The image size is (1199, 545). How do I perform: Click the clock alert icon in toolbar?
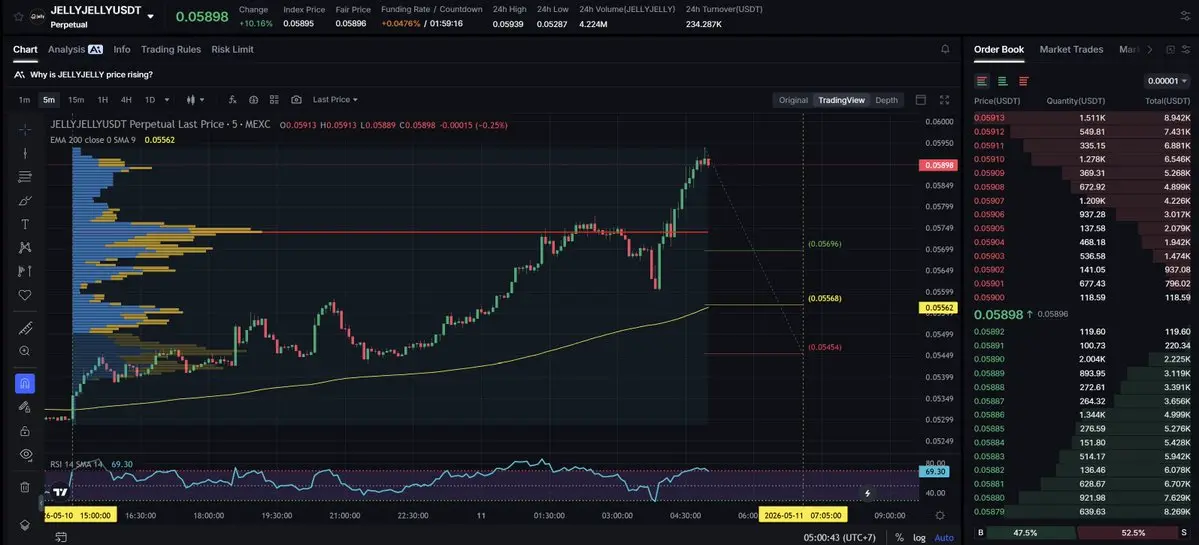coord(253,99)
